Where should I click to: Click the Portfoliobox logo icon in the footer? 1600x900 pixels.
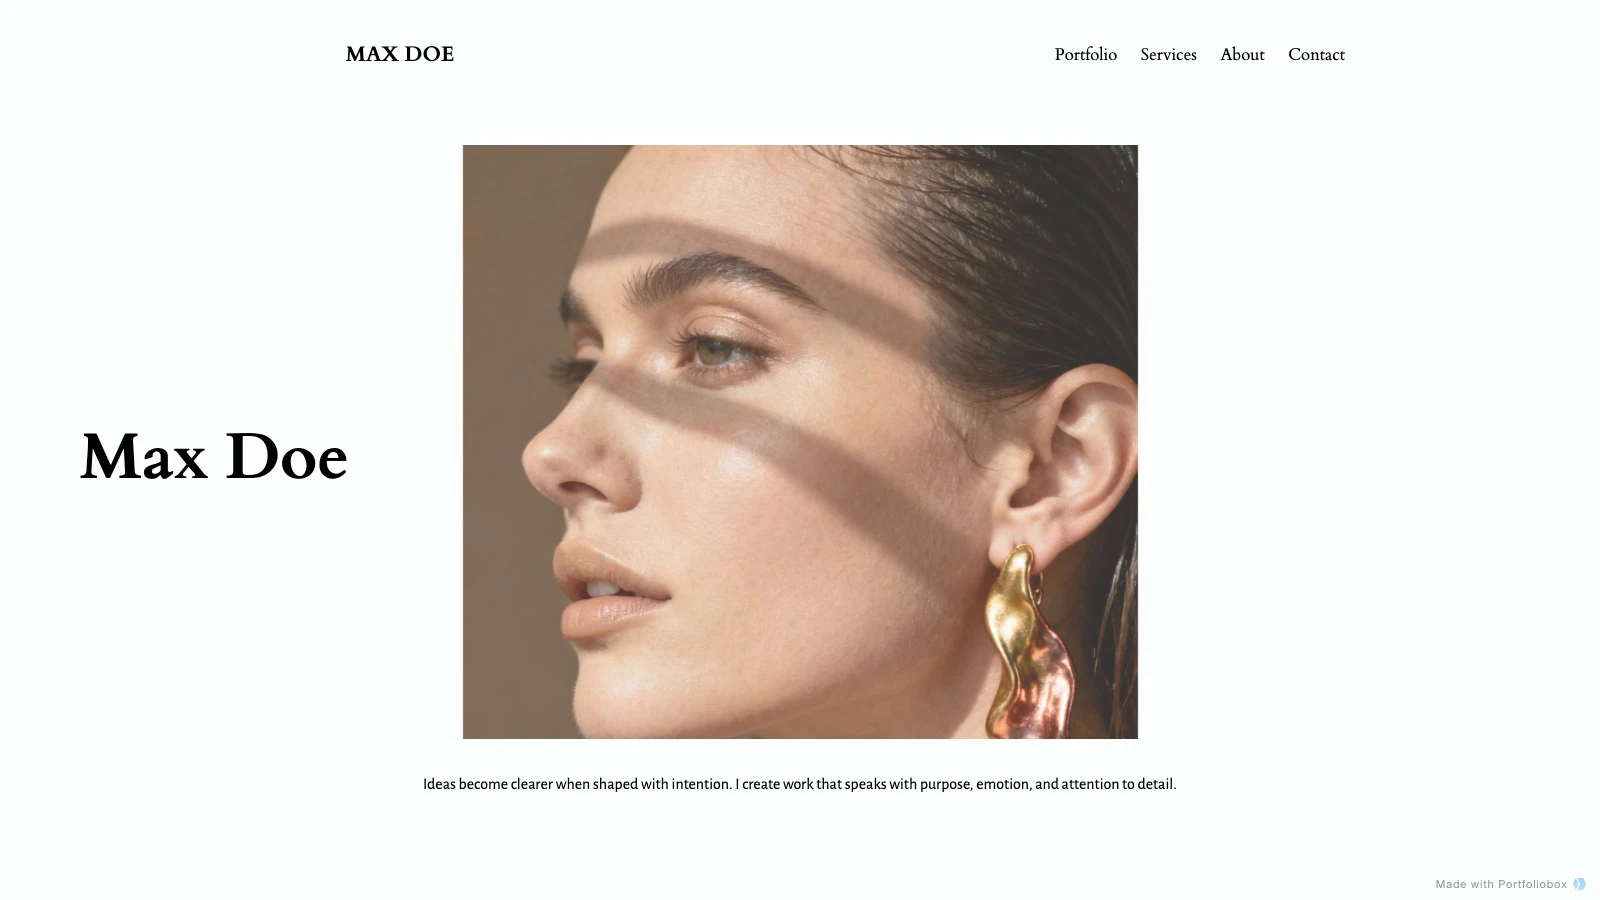(x=1579, y=884)
